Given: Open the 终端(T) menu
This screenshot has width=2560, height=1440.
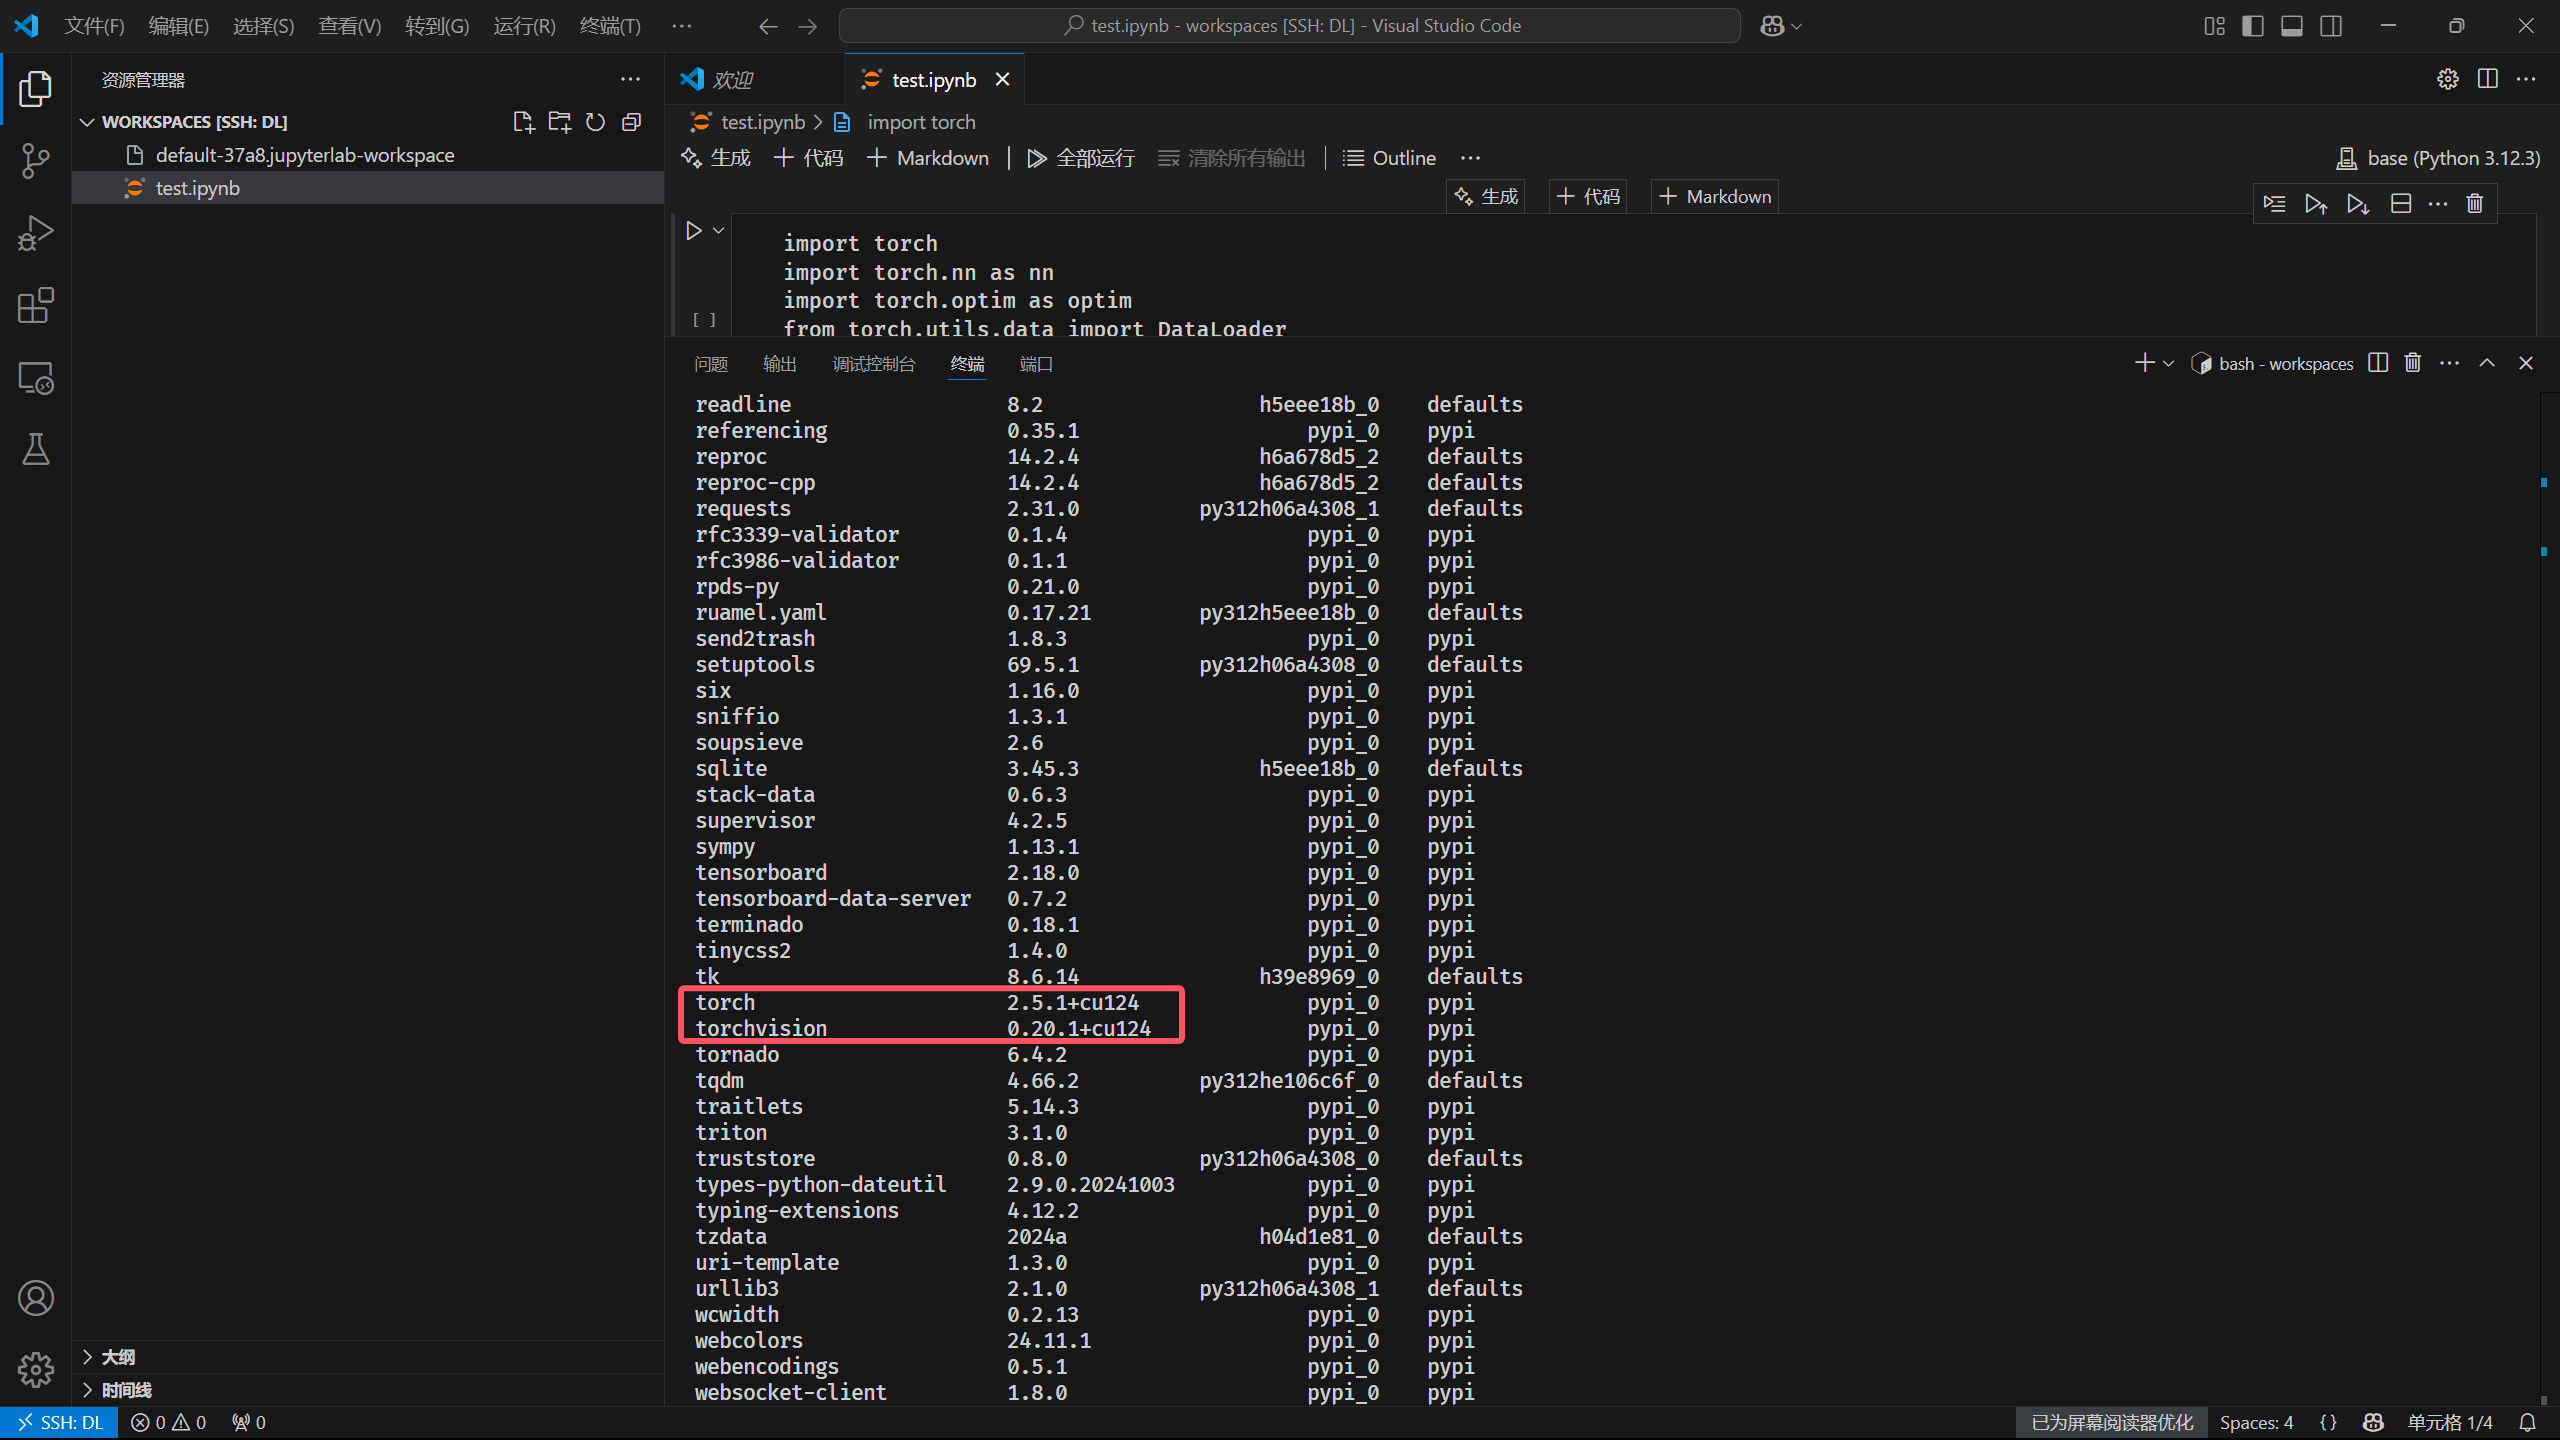Looking at the screenshot, I should [610, 26].
